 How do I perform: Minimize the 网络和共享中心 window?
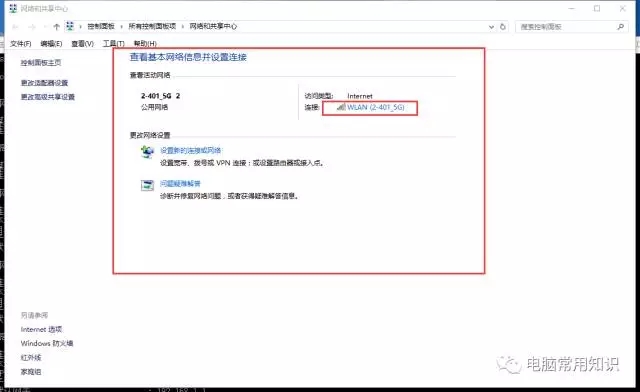point(572,8)
